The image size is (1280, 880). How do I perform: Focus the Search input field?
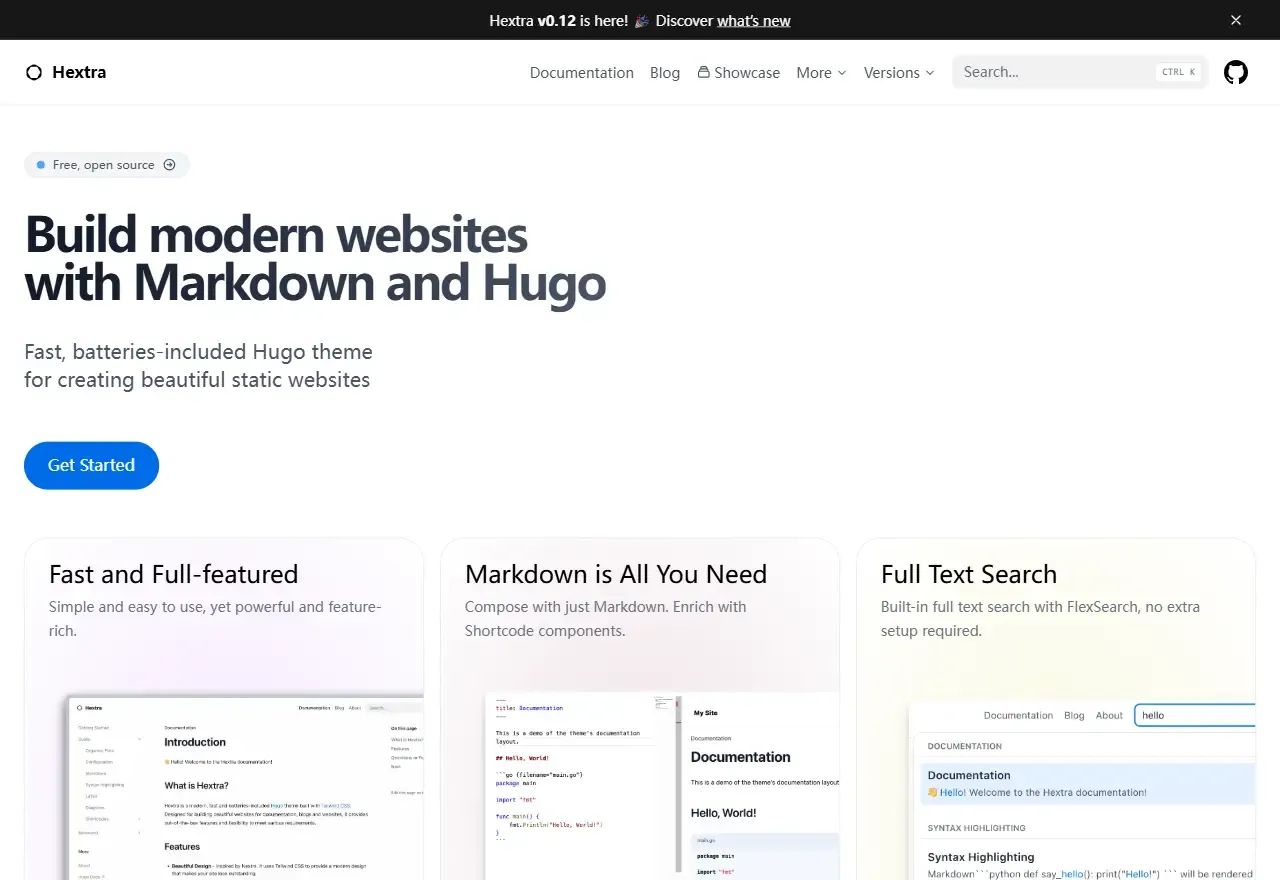point(1080,72)
